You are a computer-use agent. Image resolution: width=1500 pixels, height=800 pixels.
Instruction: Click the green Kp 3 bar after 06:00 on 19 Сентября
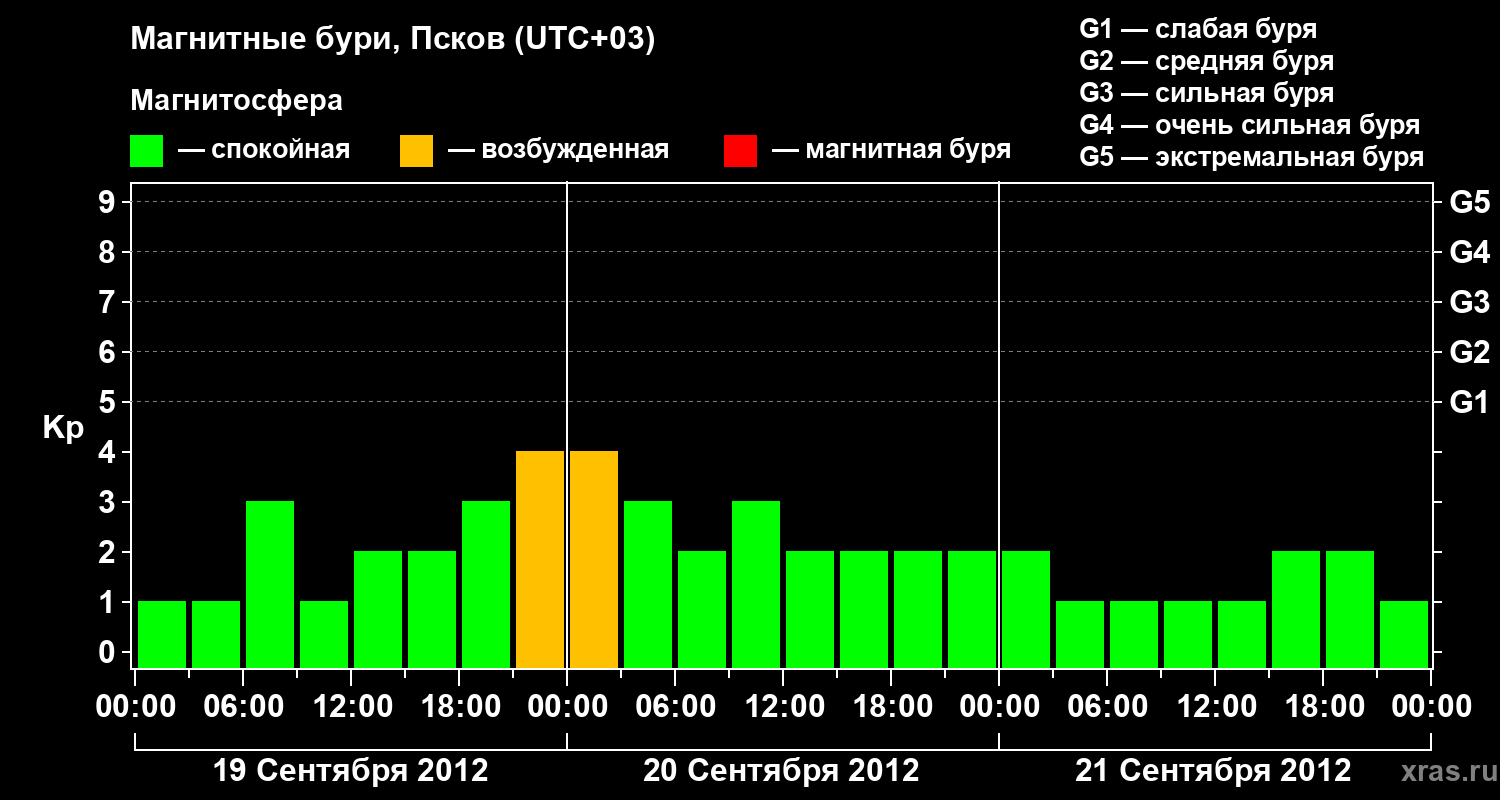(270, 584)
